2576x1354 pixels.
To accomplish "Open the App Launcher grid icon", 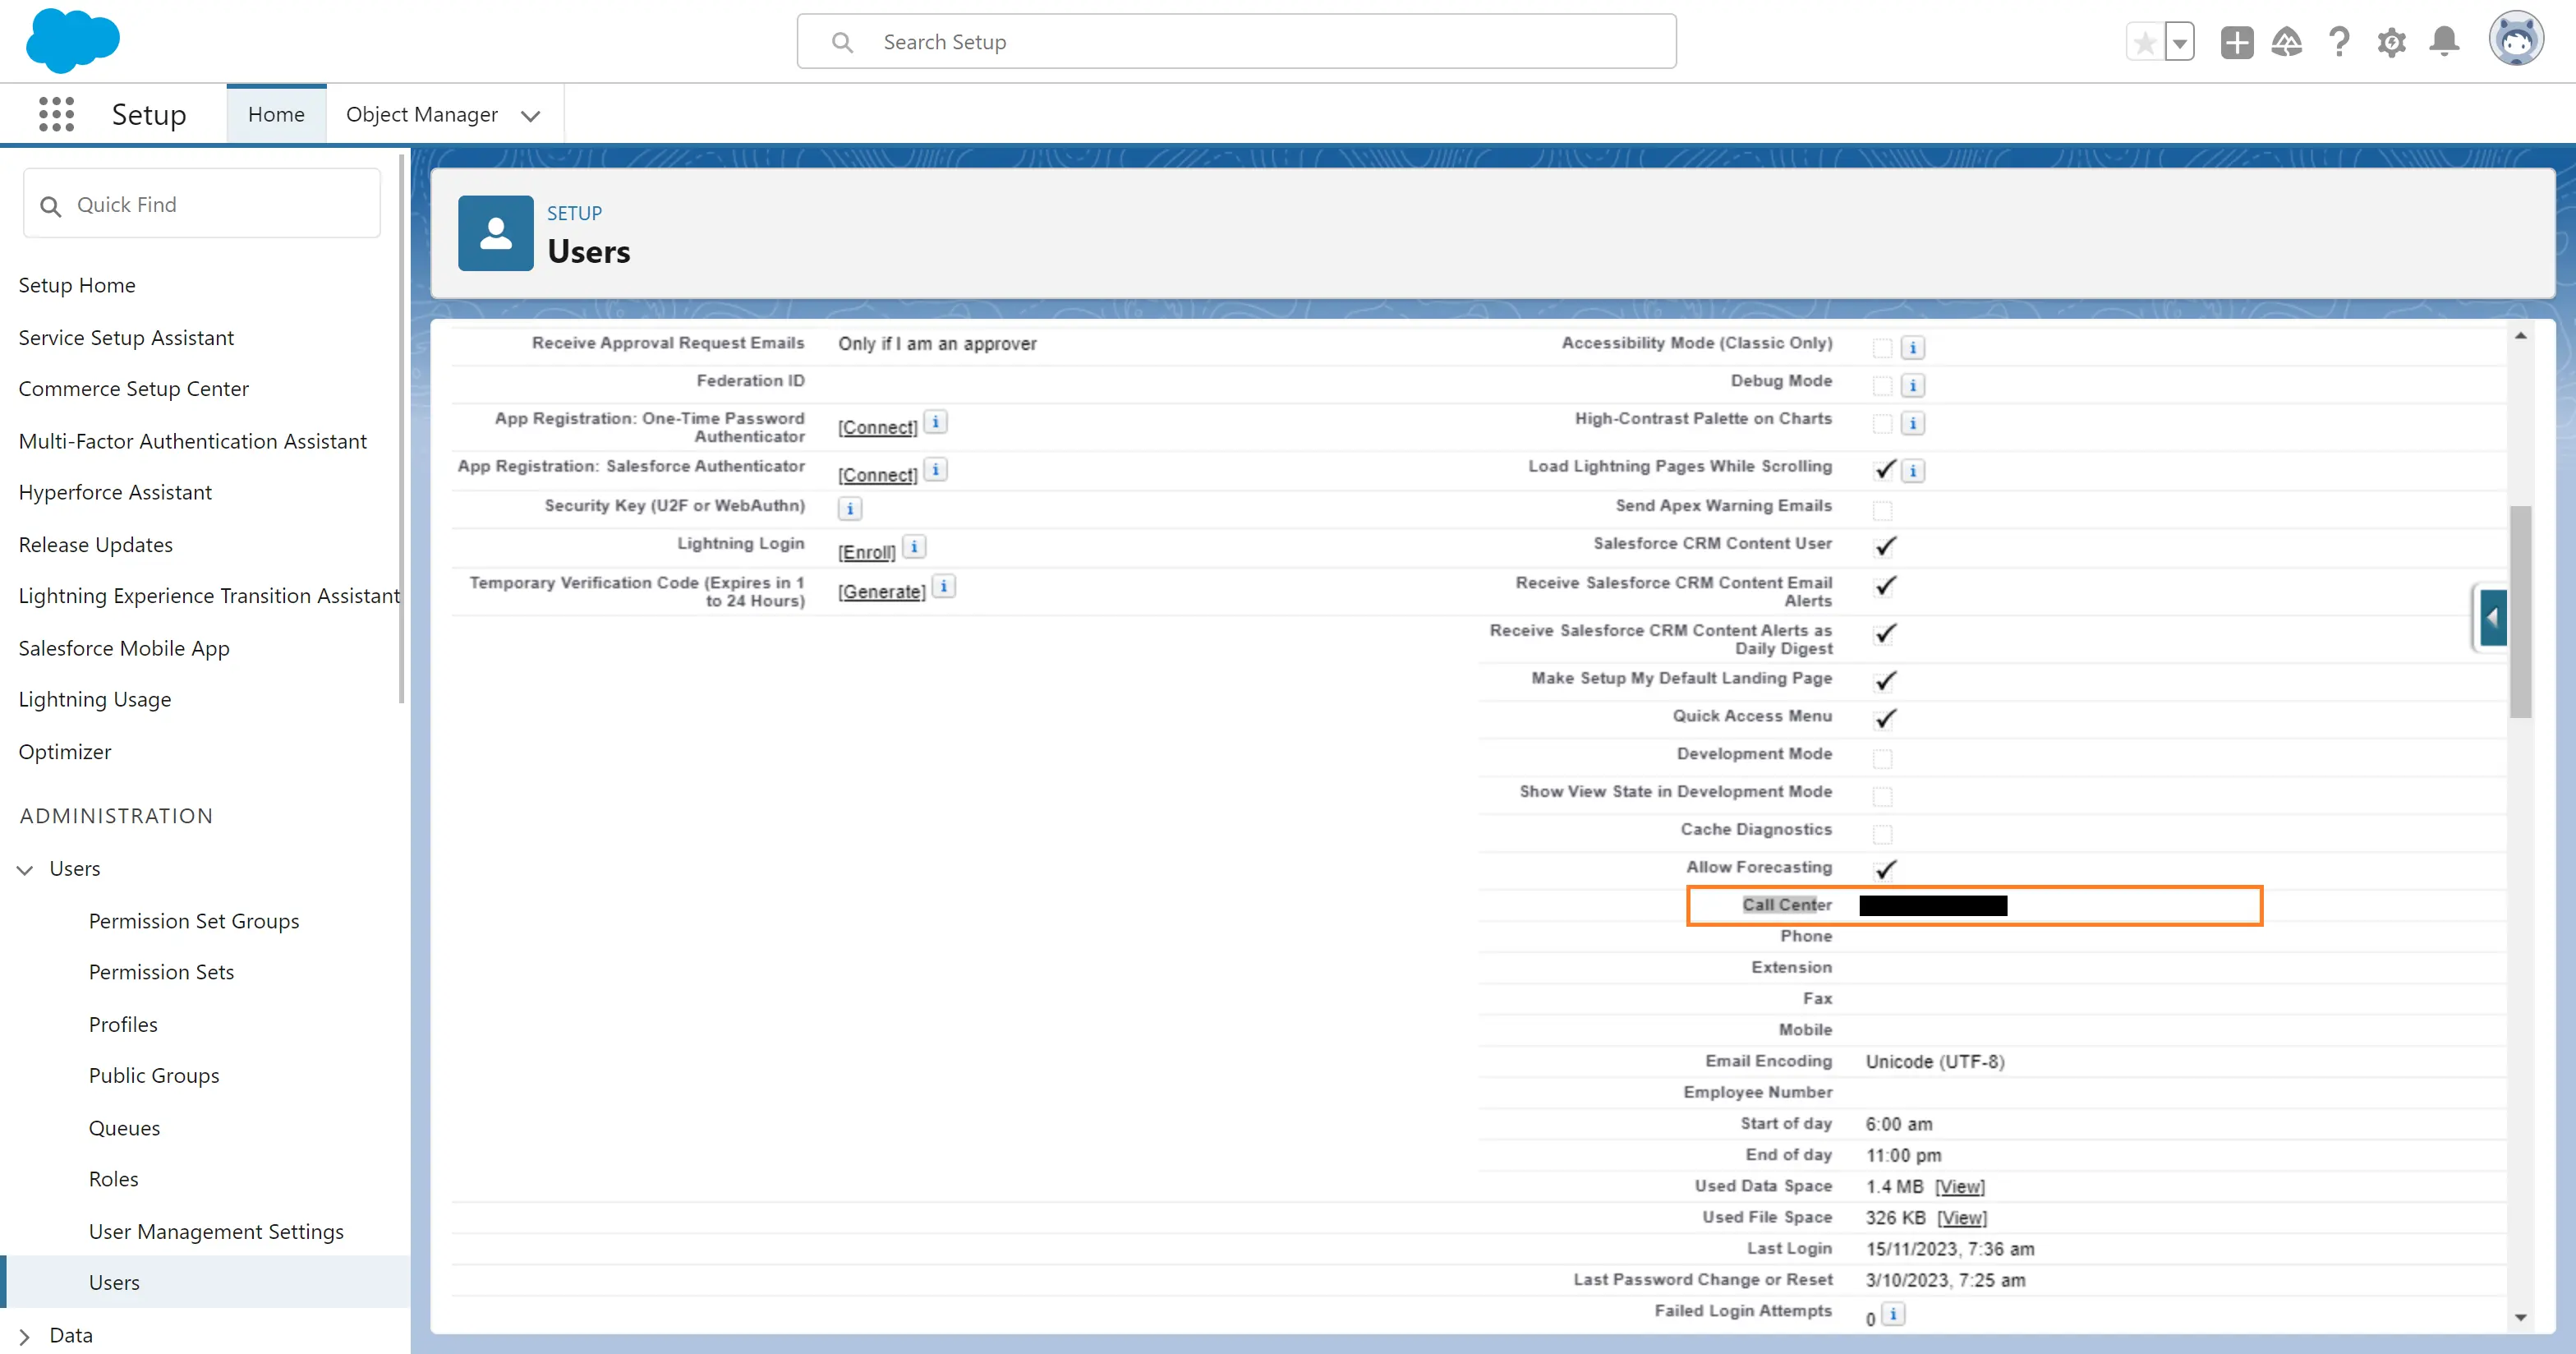I will [x=56, y=114].
